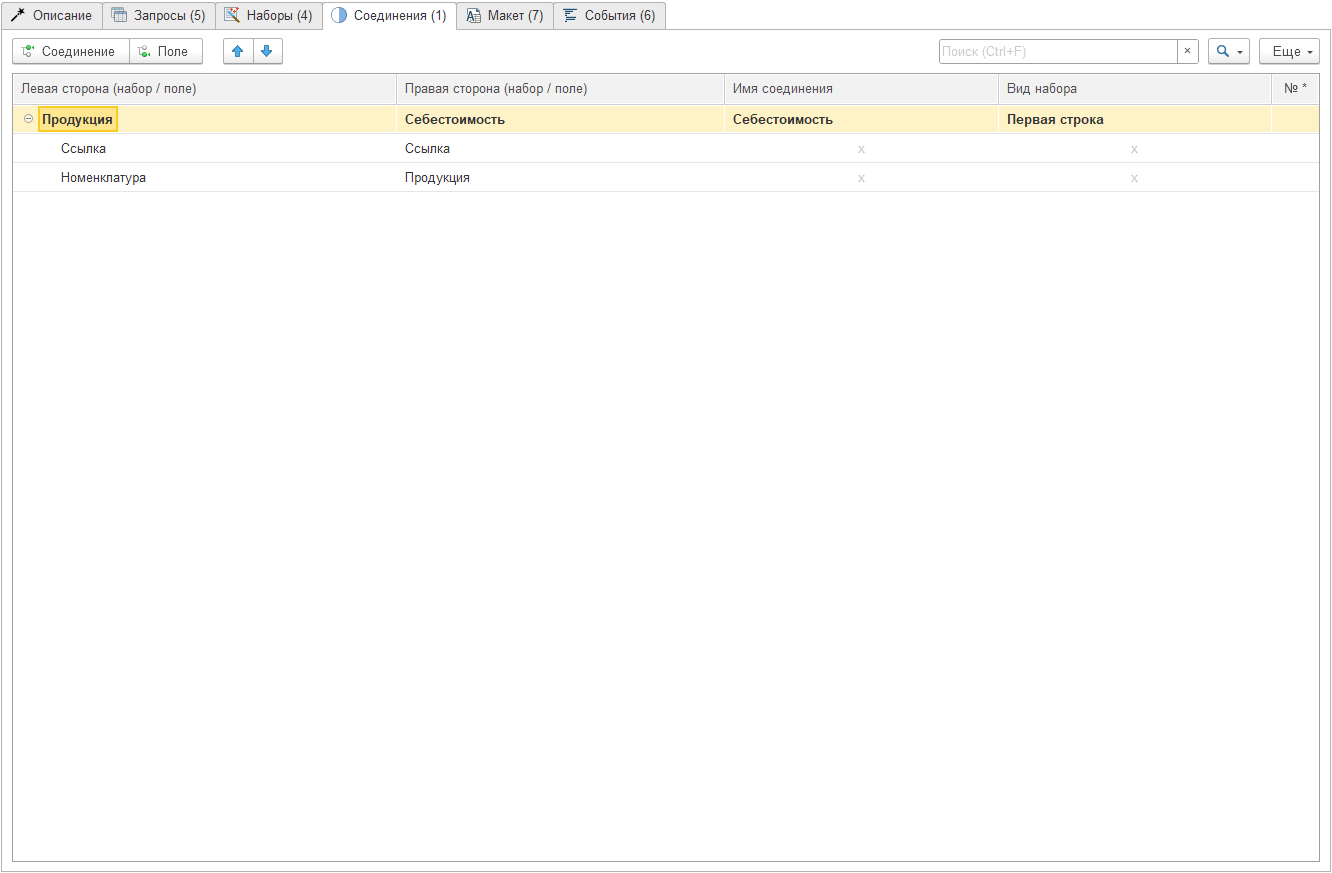Click the wand icon on Описание tab

tap(18, 15)
